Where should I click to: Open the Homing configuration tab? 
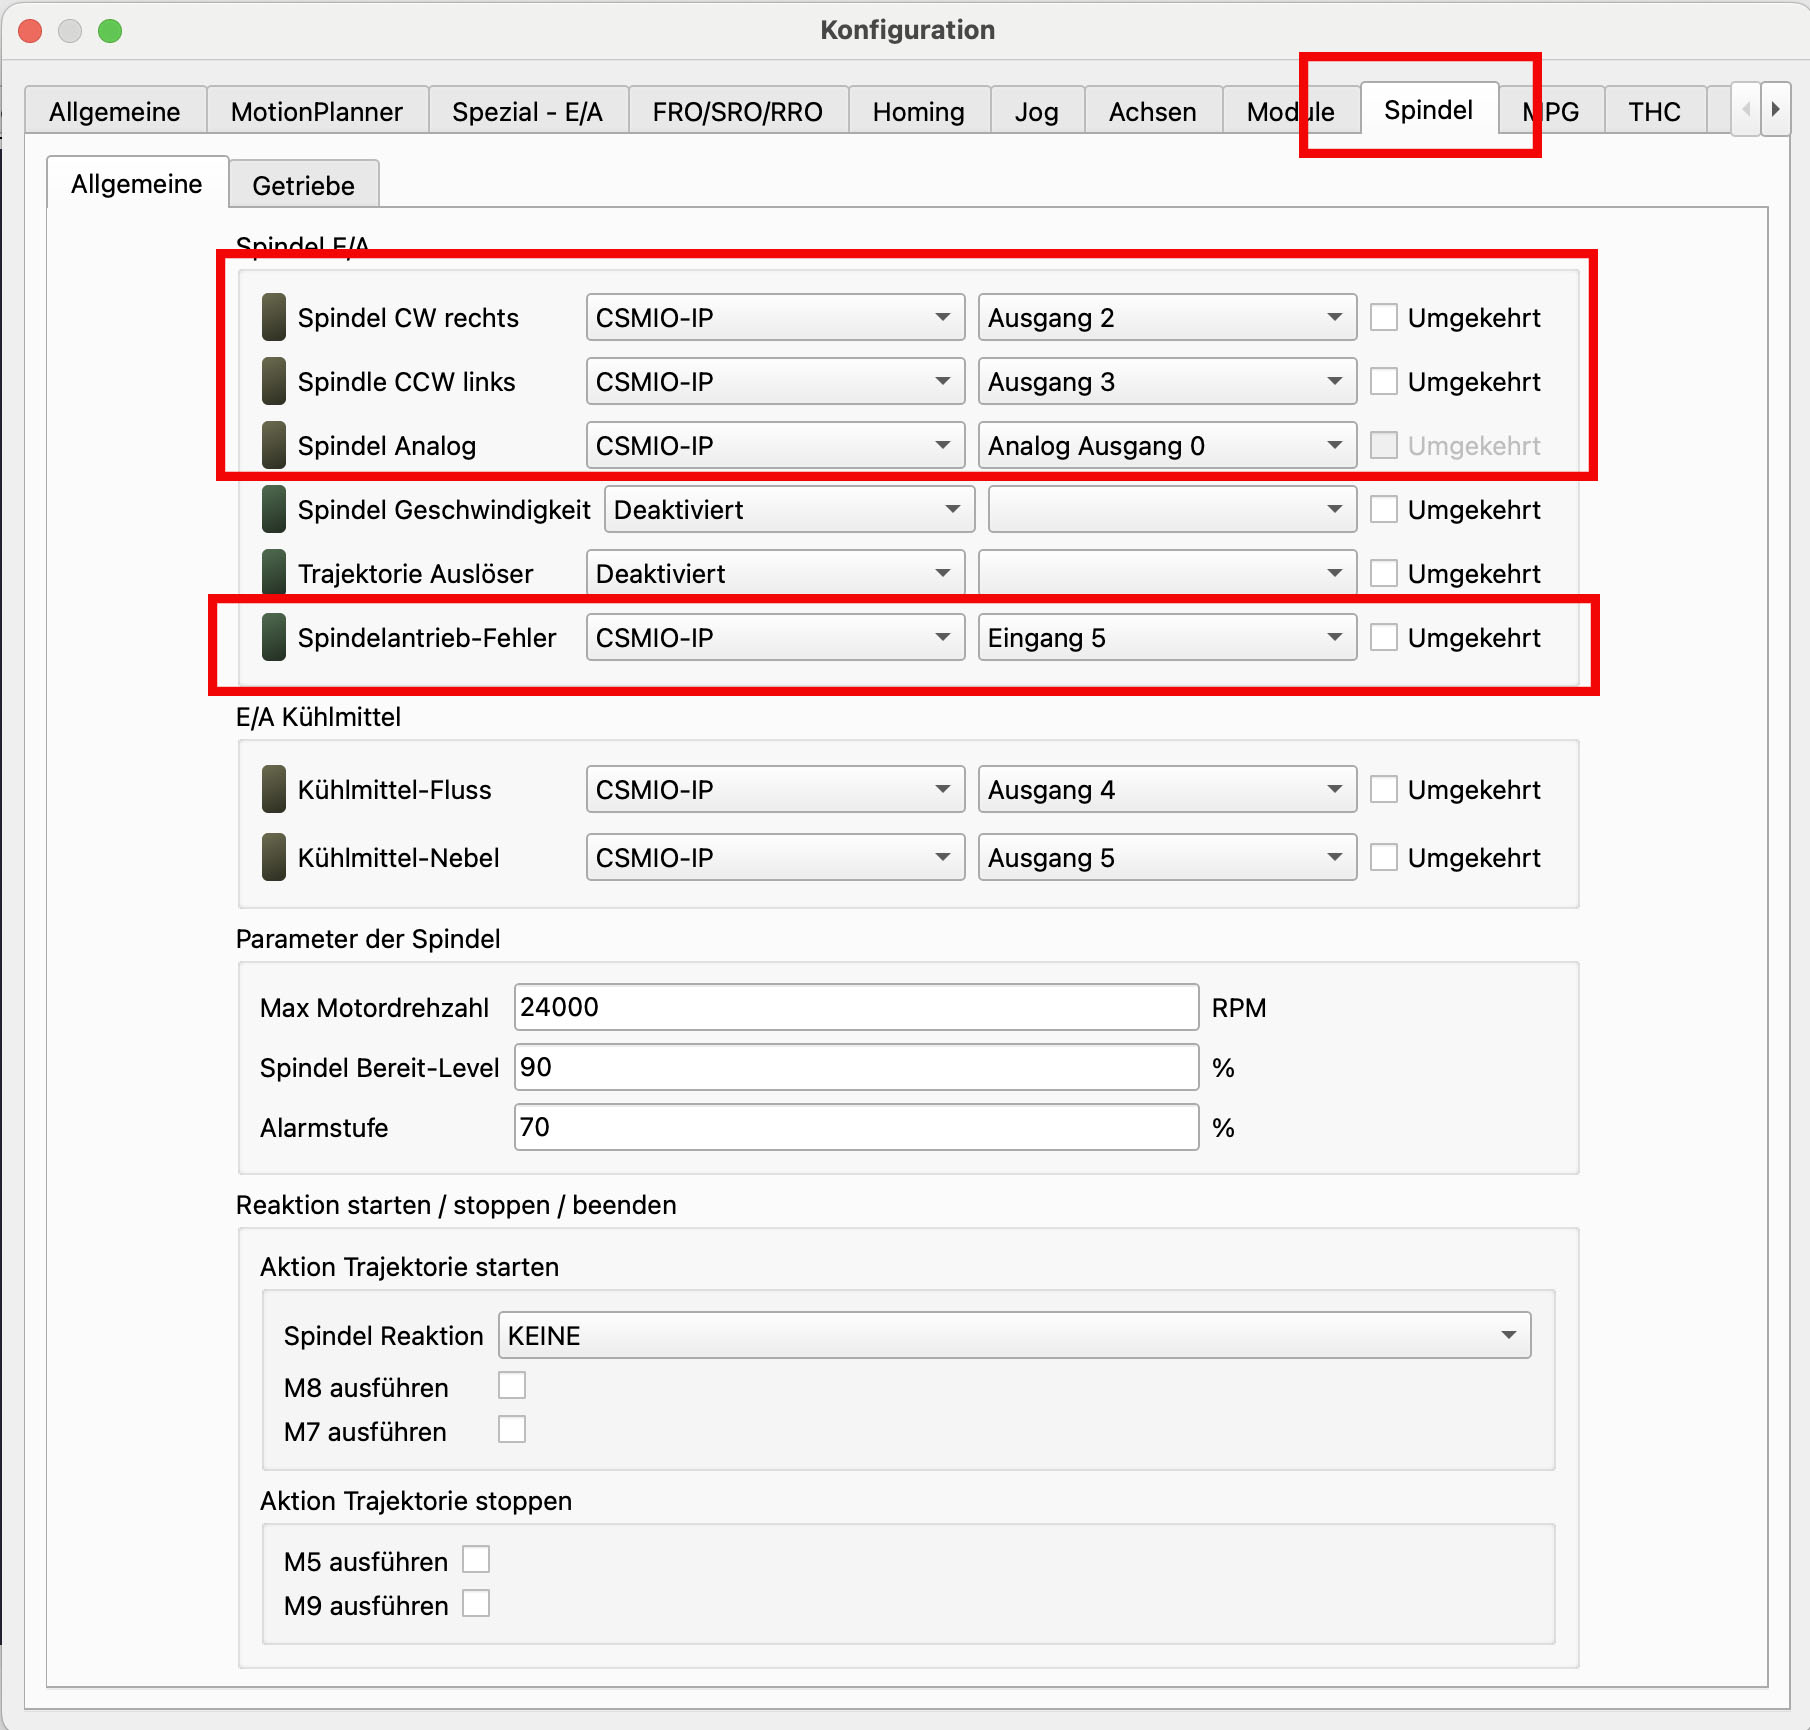918,112
